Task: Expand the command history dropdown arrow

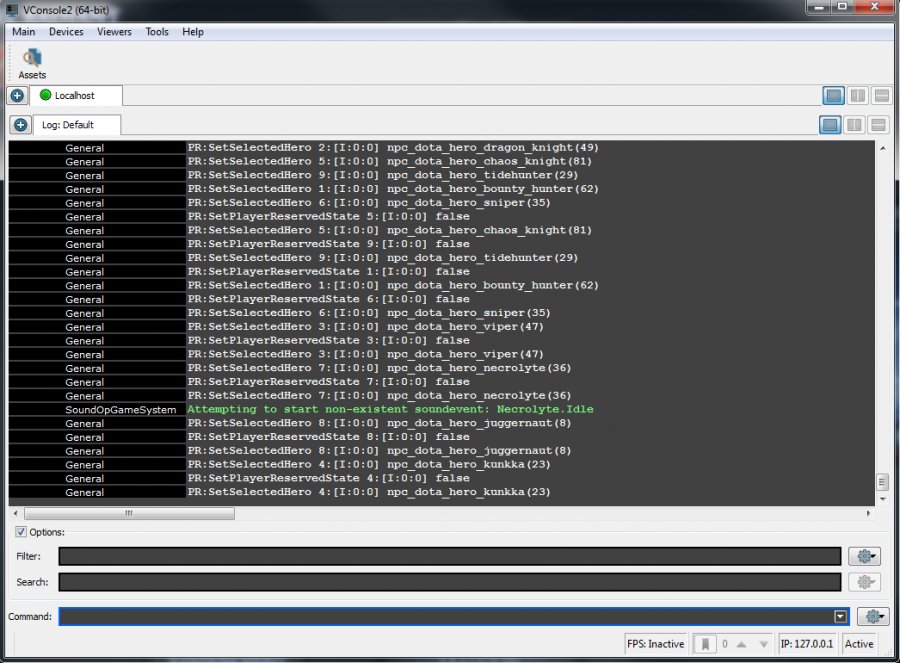Action: point(841,617)
